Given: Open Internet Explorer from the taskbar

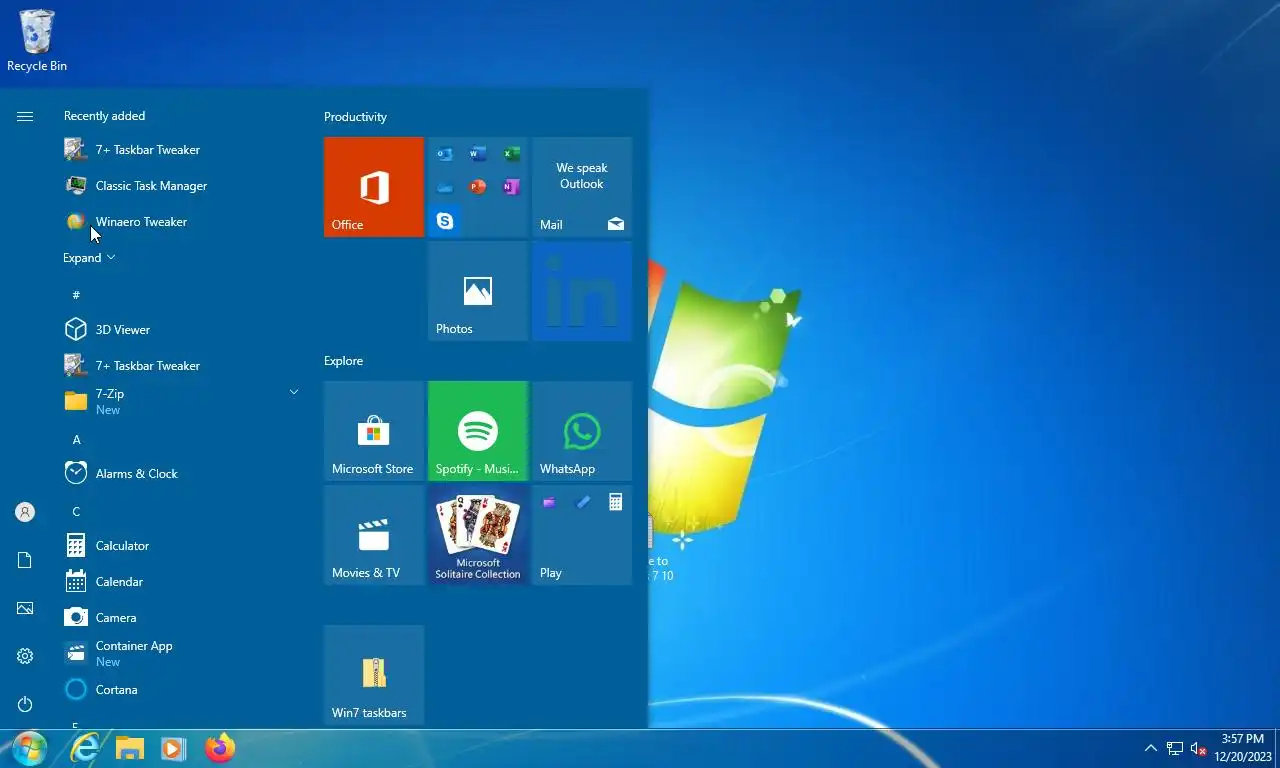Looking at the screenshot, I should click(x=85, y=748).
